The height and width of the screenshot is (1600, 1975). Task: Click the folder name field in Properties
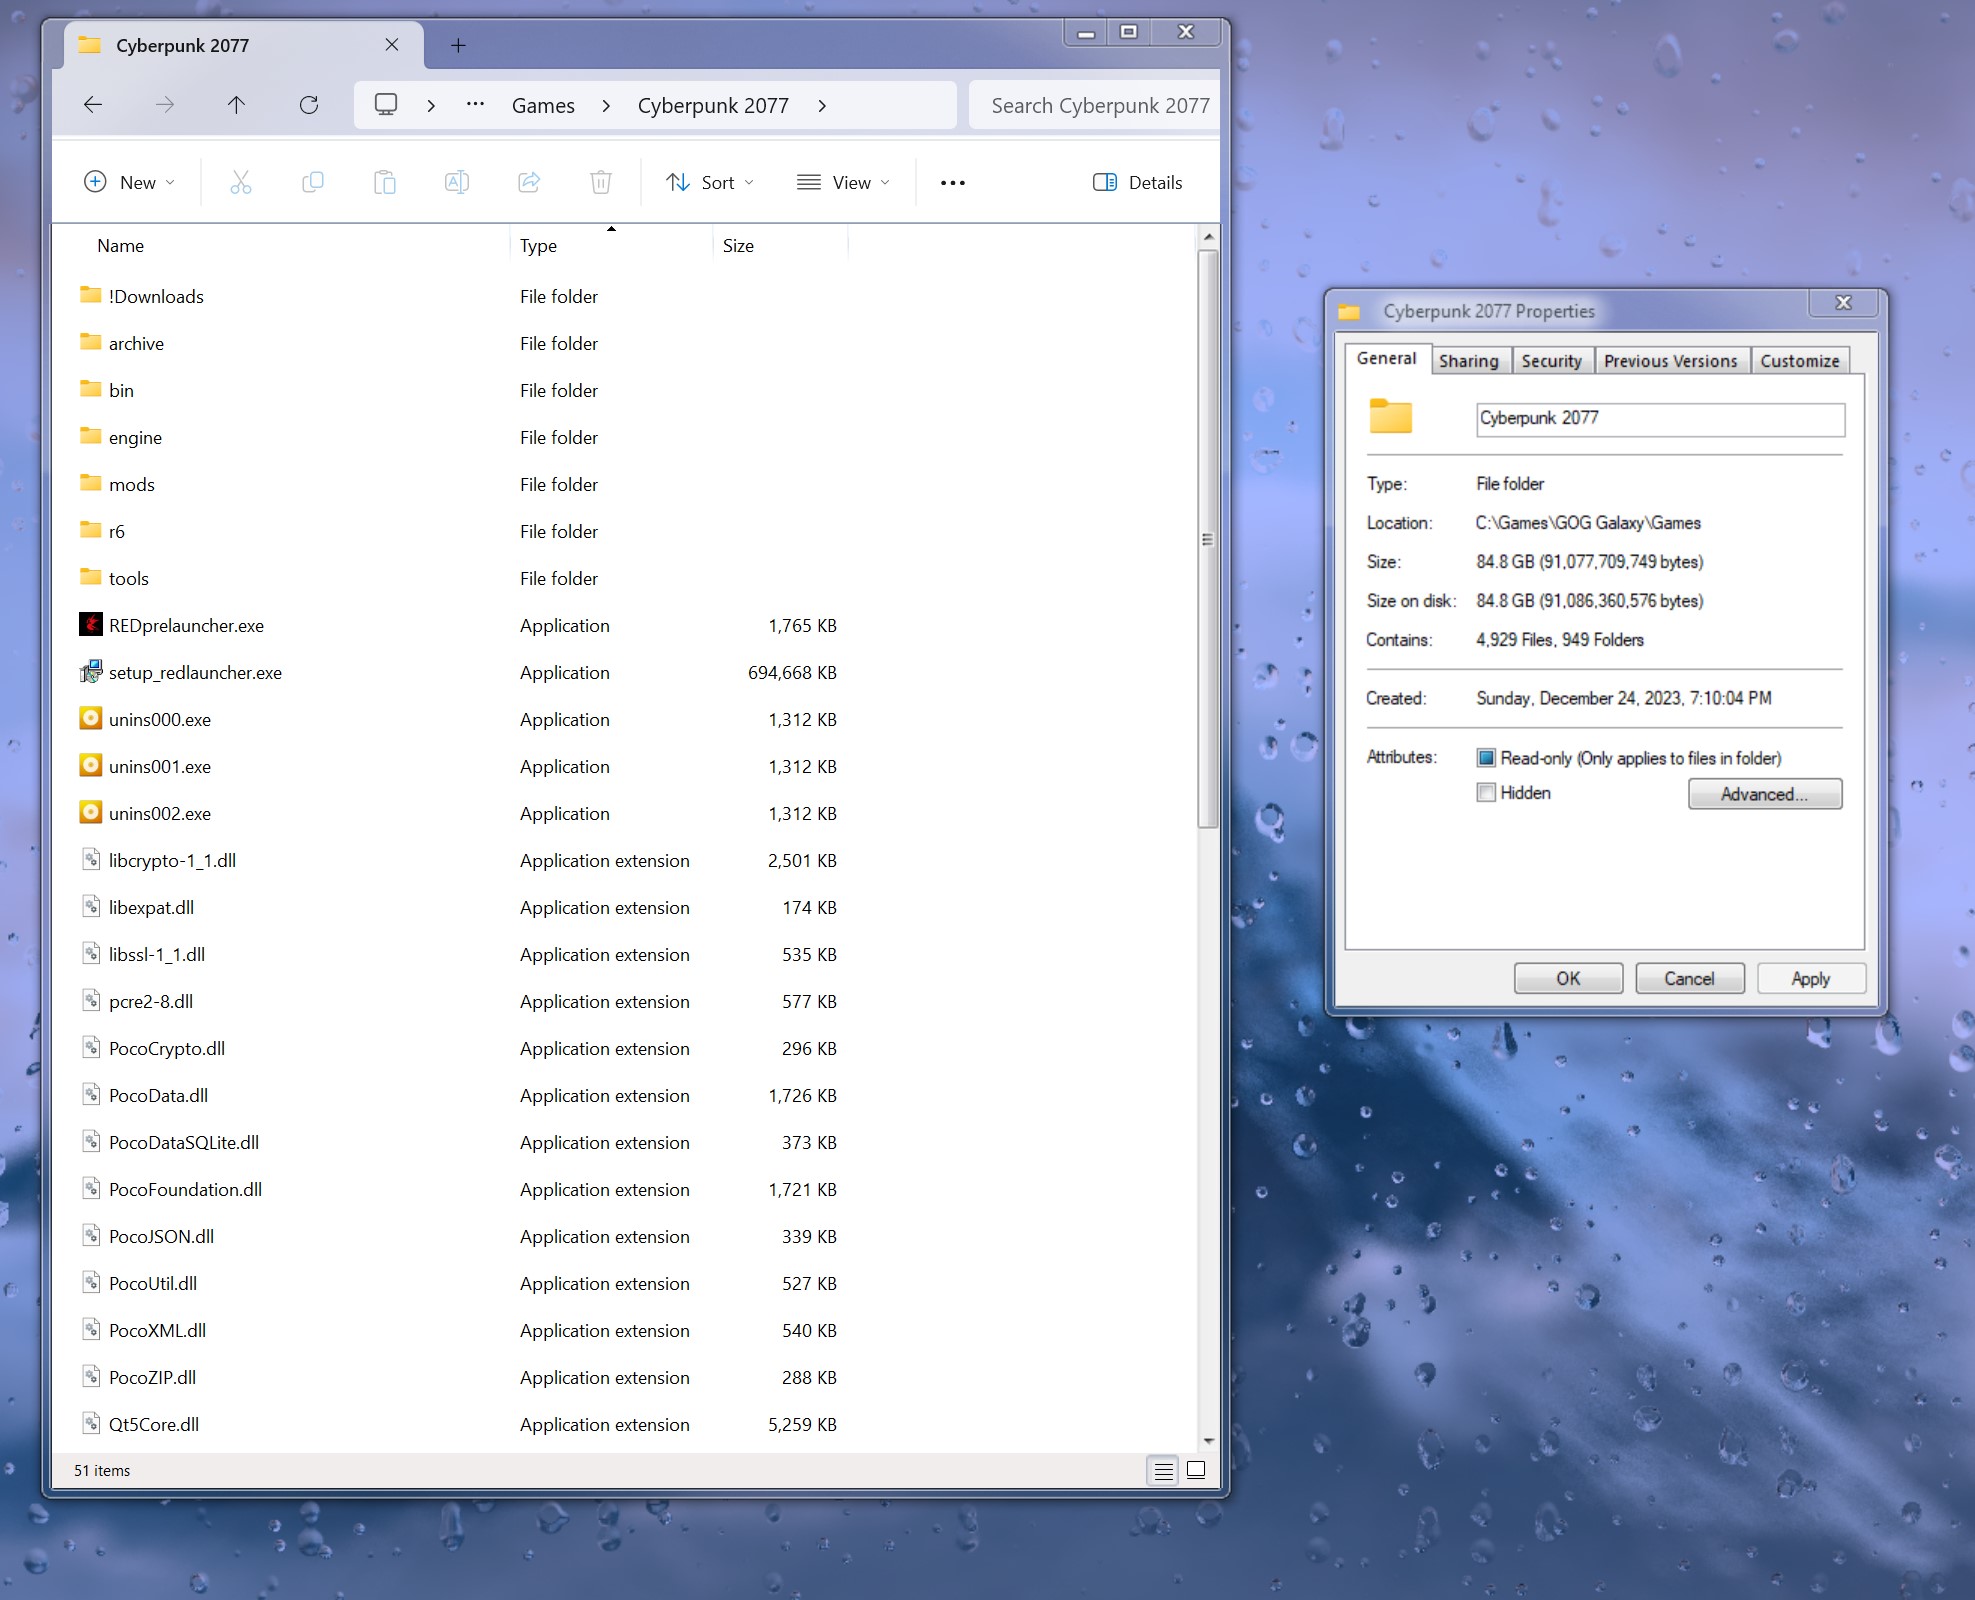click(x=1660, y=419)
